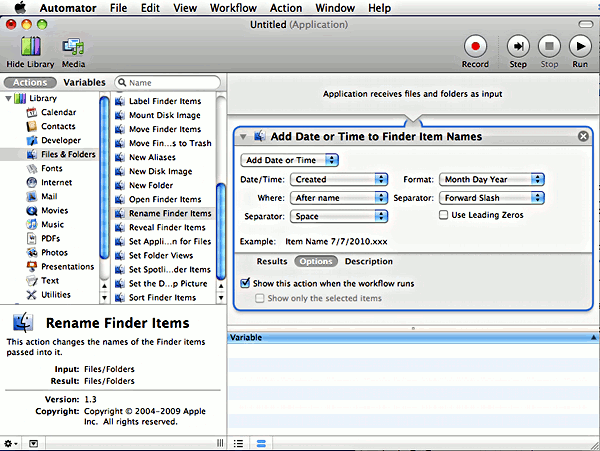Open the Date/Time Created dropdown
600x451 pixels.
(x=339, y=179)
